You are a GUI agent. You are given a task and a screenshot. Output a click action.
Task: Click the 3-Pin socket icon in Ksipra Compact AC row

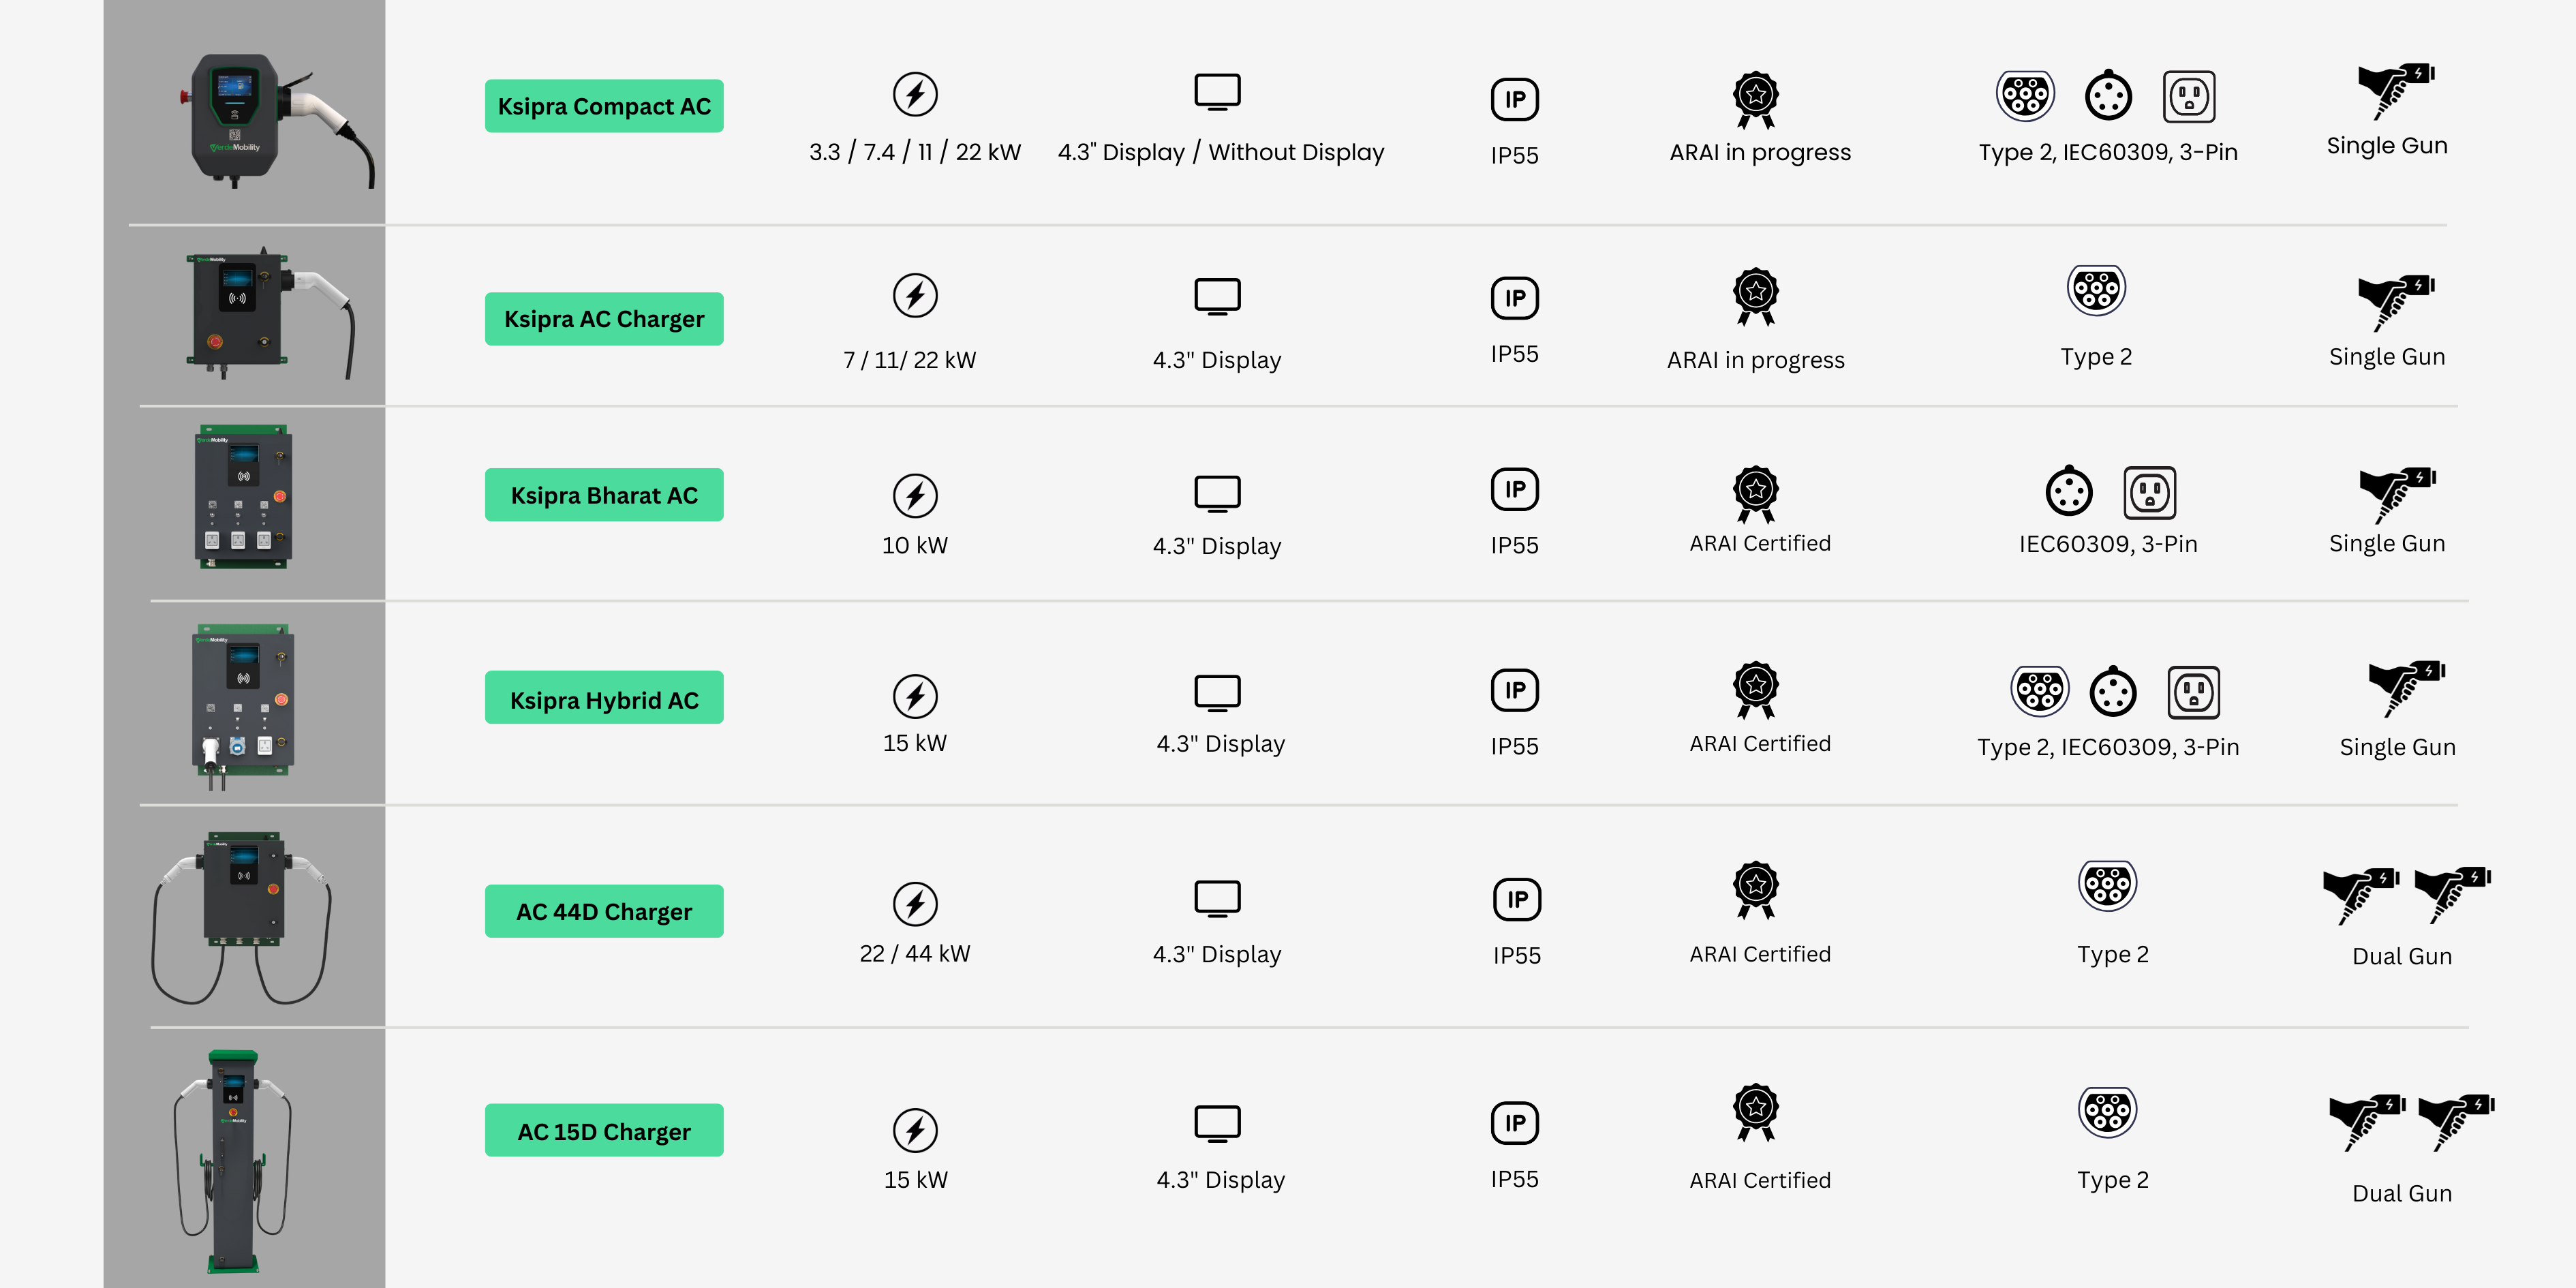coord(2188,97)
